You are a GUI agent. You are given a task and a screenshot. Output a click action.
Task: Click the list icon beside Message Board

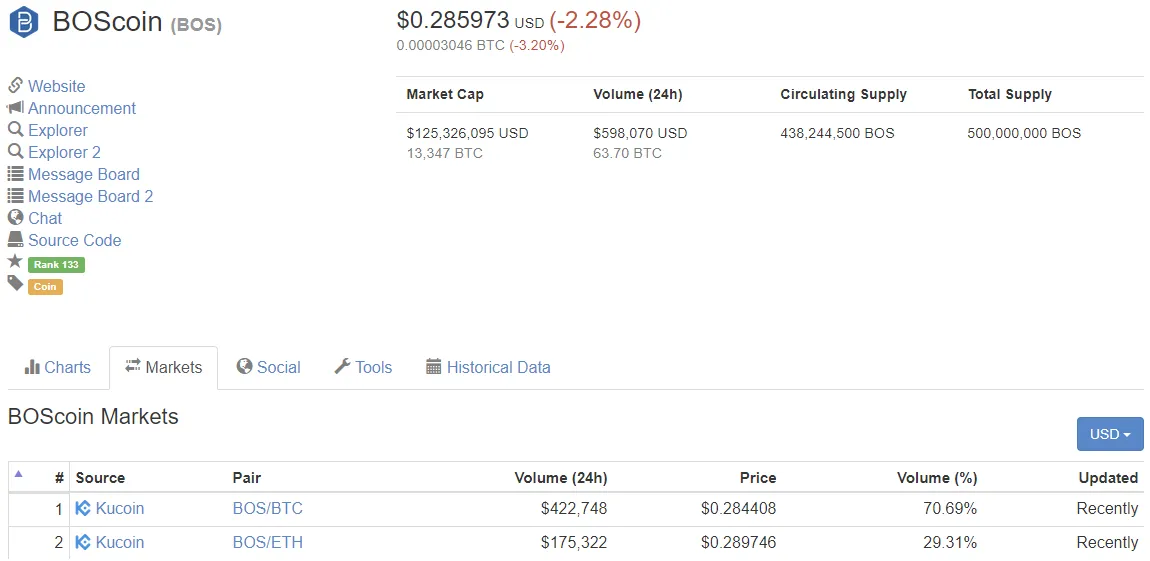(15, 174)
